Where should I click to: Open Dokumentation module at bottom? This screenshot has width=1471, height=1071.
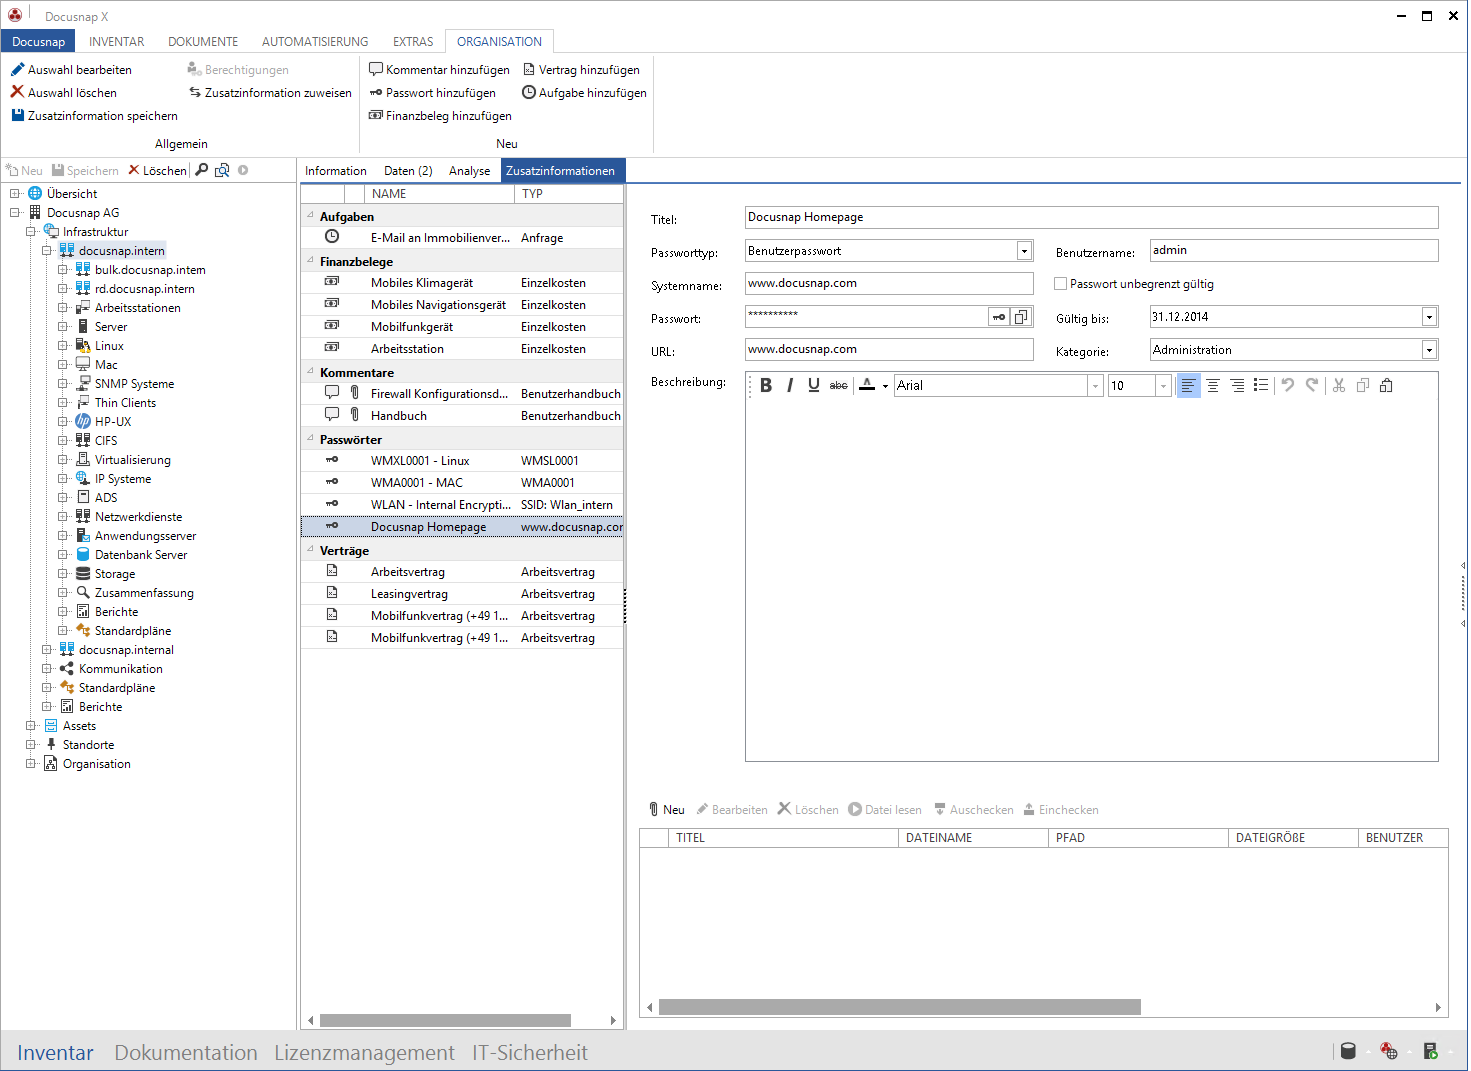(186, 1052)
